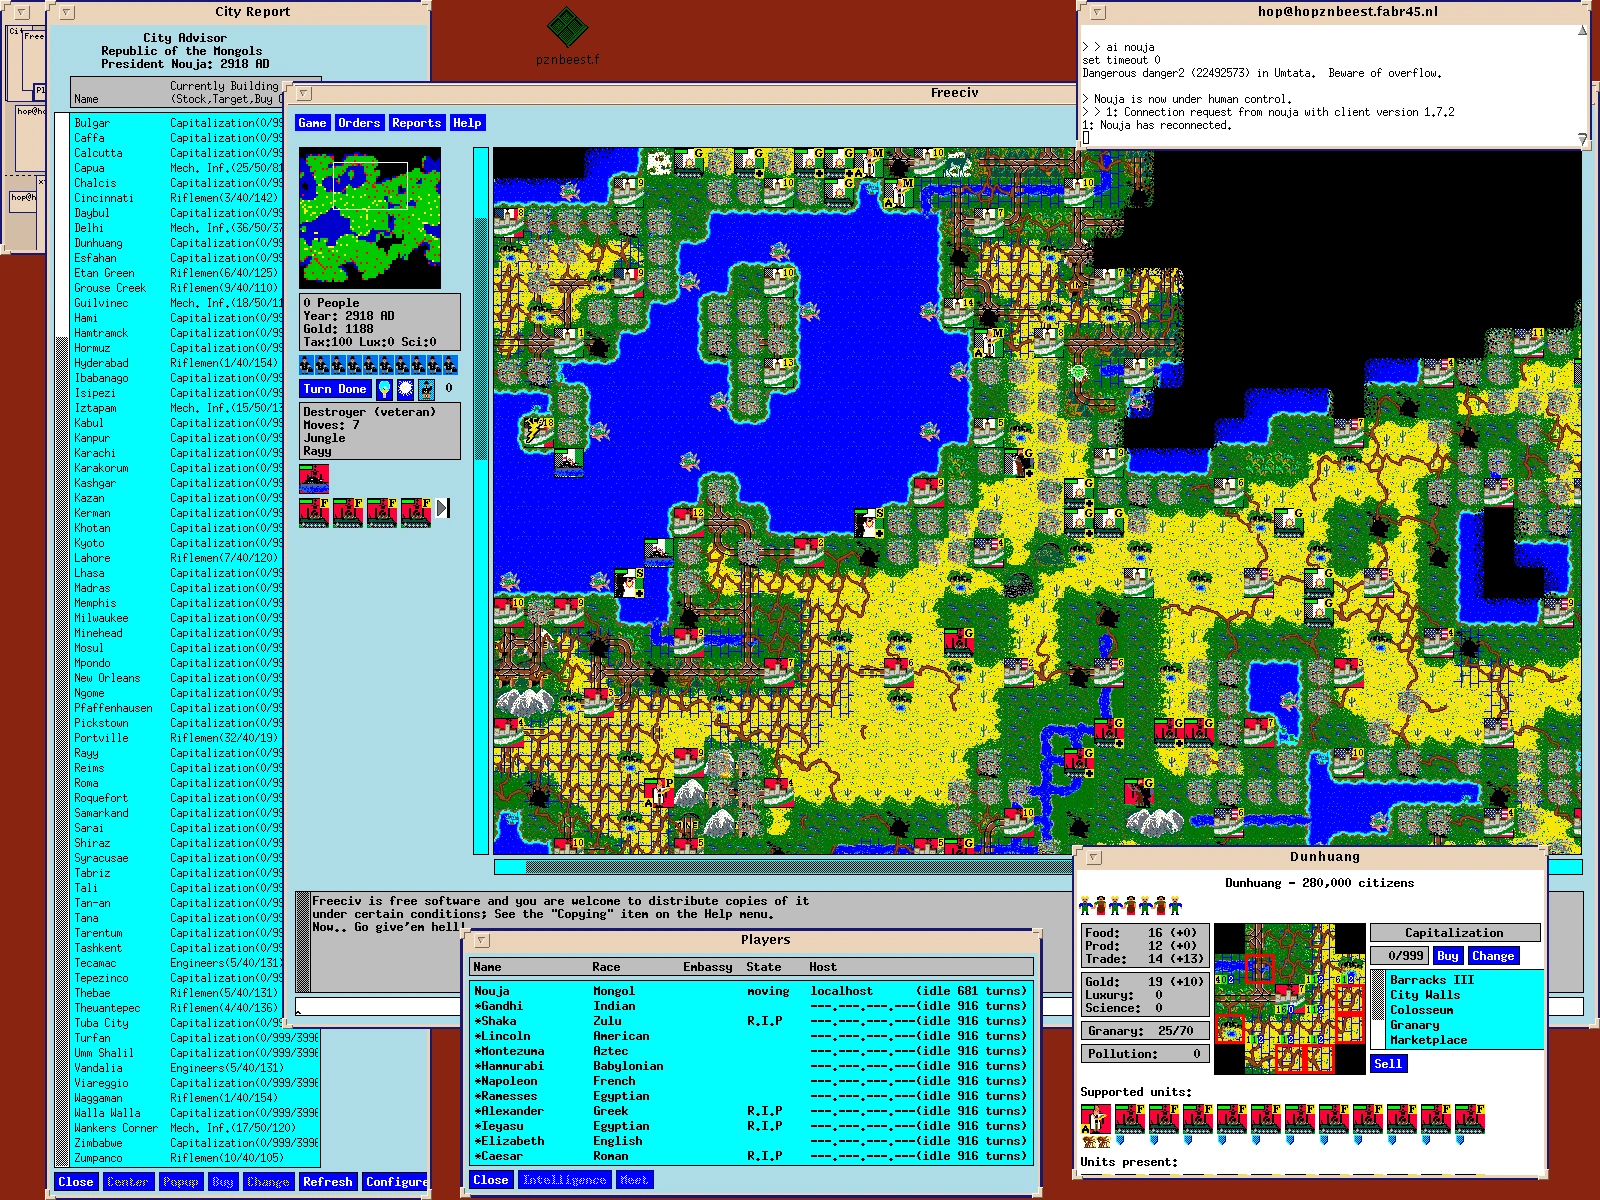This screenshot has width=1600, height=1200.
Task: Select Gandhi in the Players list
Action: (x=751, y=1006)
